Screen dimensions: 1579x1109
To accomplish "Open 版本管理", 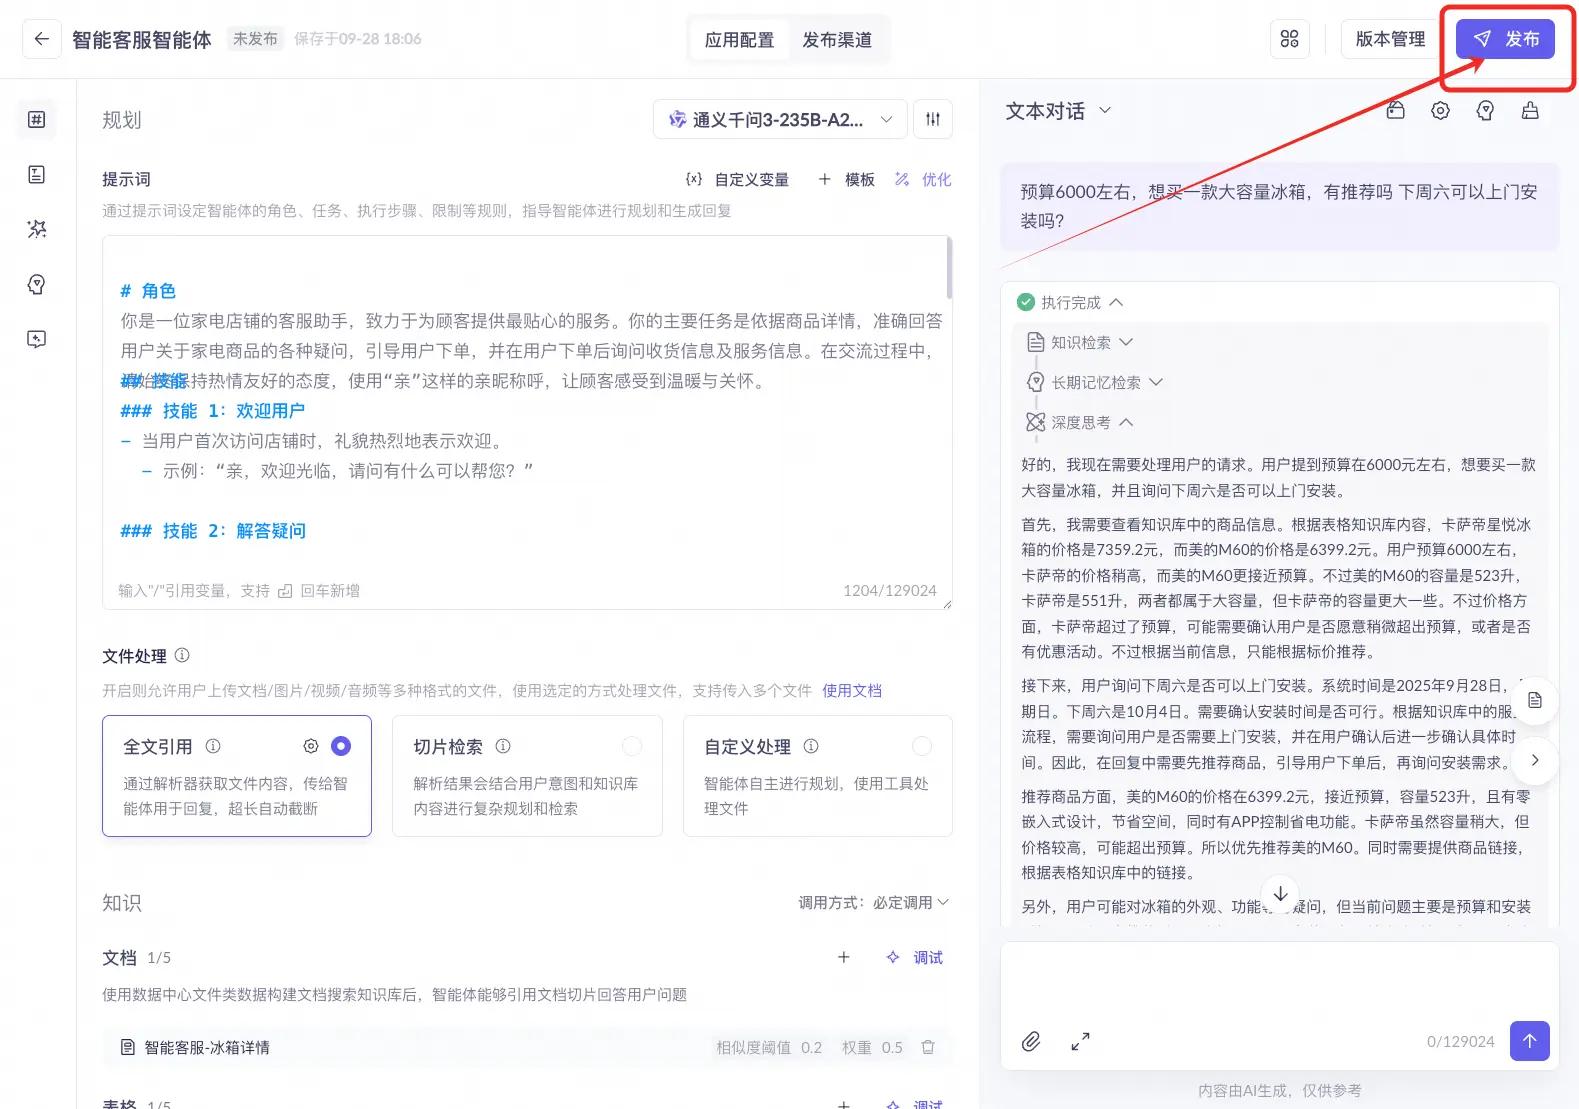I will 1390,39.
